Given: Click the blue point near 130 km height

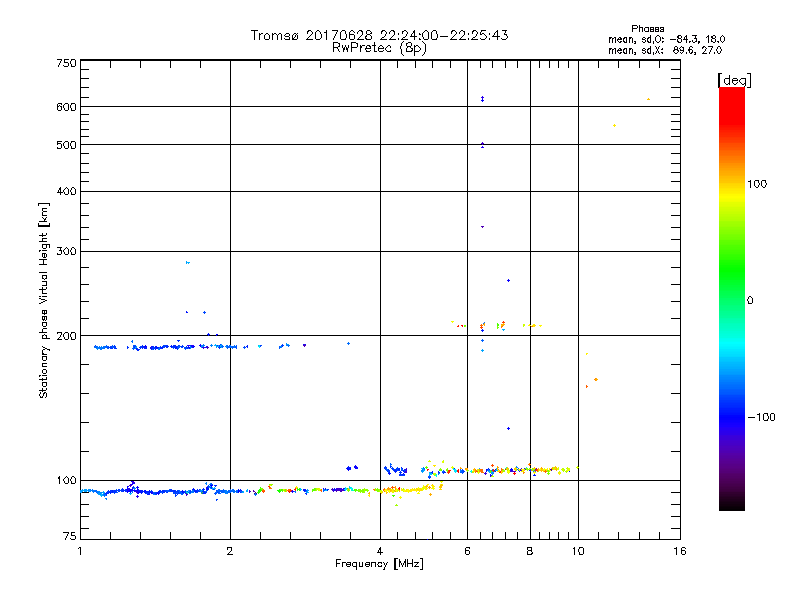Looking at the screenshot, I should [508, 428].
